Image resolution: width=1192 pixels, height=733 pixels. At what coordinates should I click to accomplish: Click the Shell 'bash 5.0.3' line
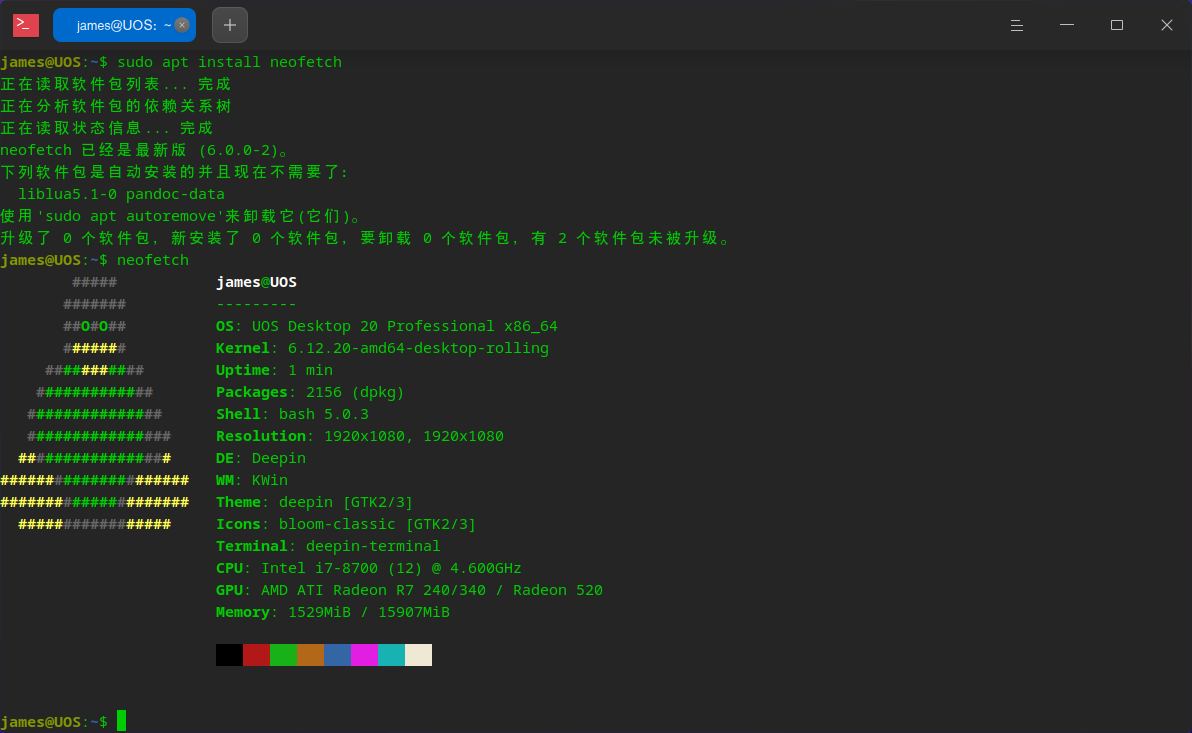coord(292,414)
